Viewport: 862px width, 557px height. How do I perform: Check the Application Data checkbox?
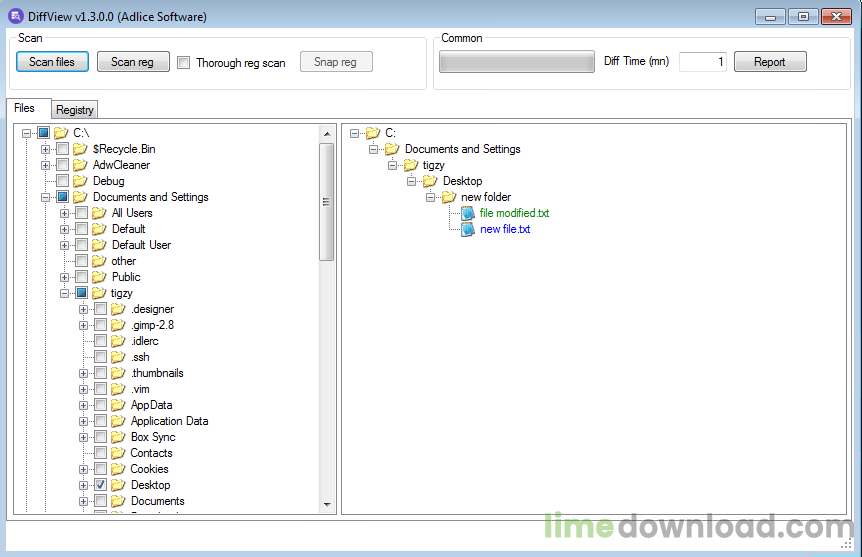101,421
